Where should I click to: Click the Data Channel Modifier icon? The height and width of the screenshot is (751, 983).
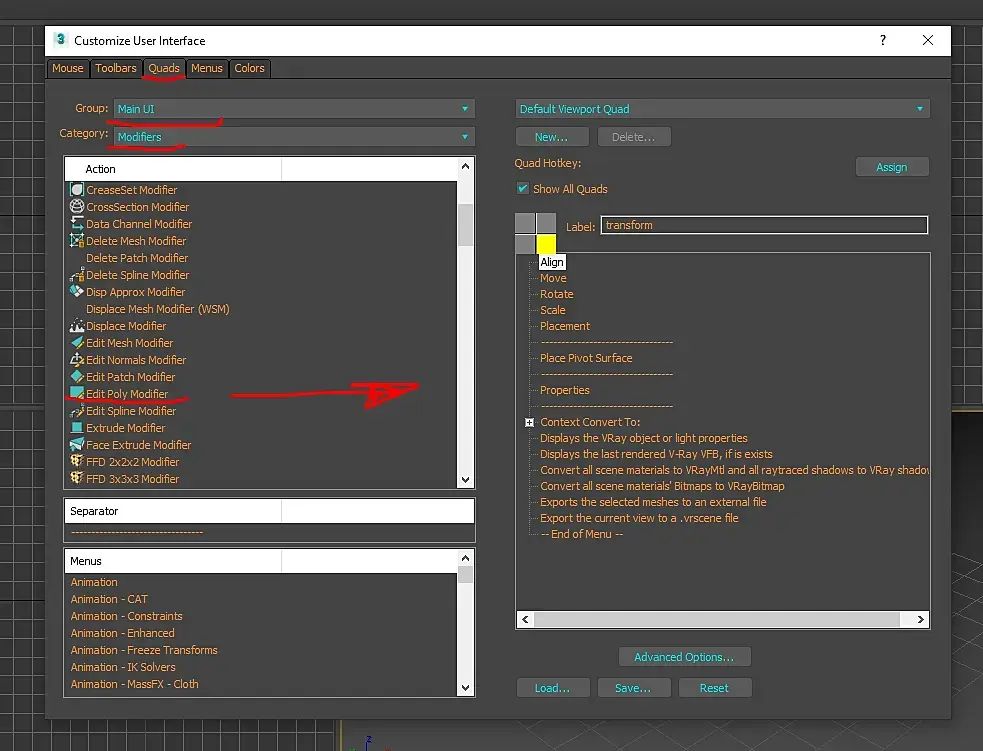click(76, 223)
